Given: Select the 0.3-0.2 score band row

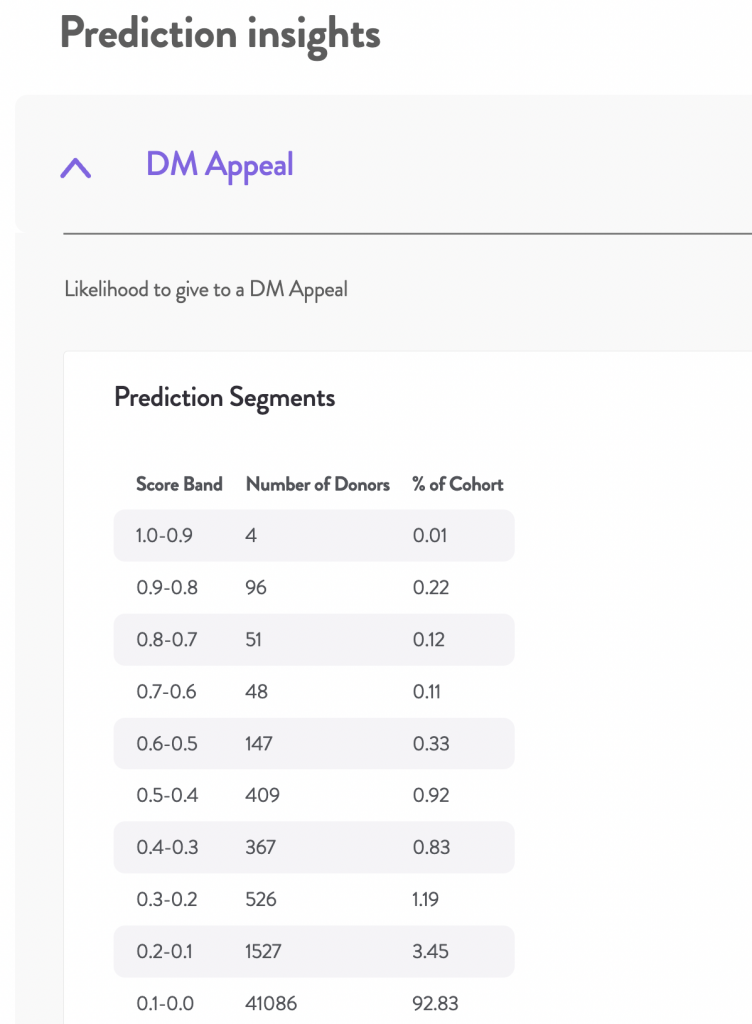Looking at the screenshot, I should (x=314, y=899).
